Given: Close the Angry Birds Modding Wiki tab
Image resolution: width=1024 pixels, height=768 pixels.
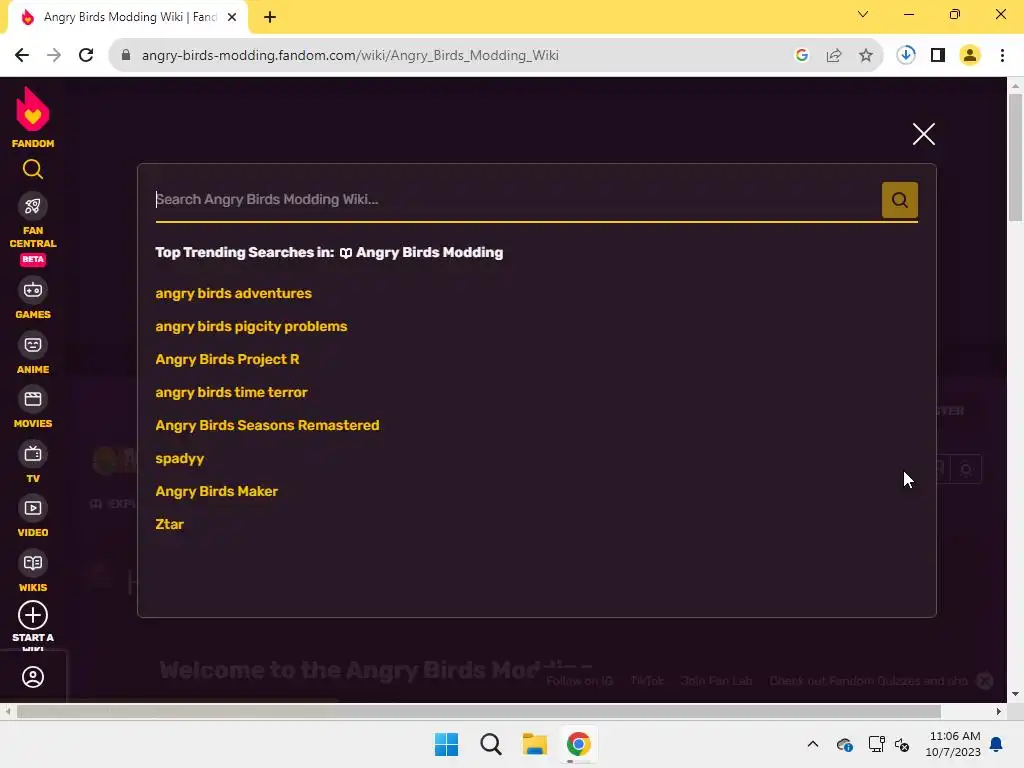Looking at the screenshot, I should click(x=232, y=18).
